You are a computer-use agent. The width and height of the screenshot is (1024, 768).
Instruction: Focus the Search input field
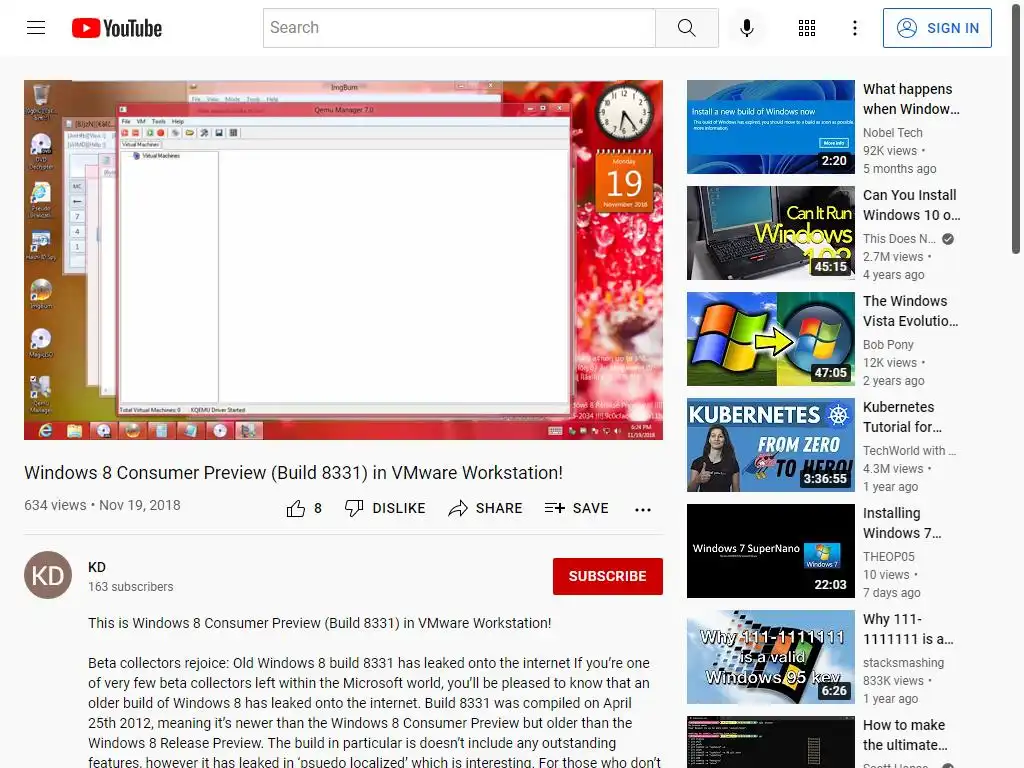(x=459, y=28)
